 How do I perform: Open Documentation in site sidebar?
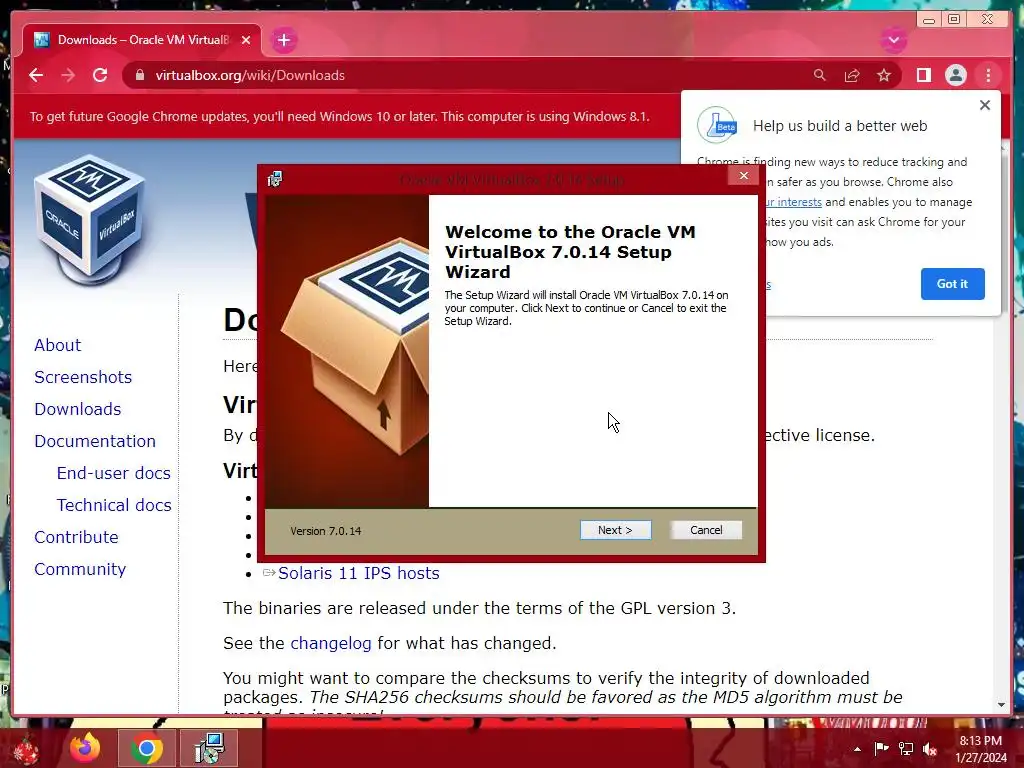tap(95, 441)
